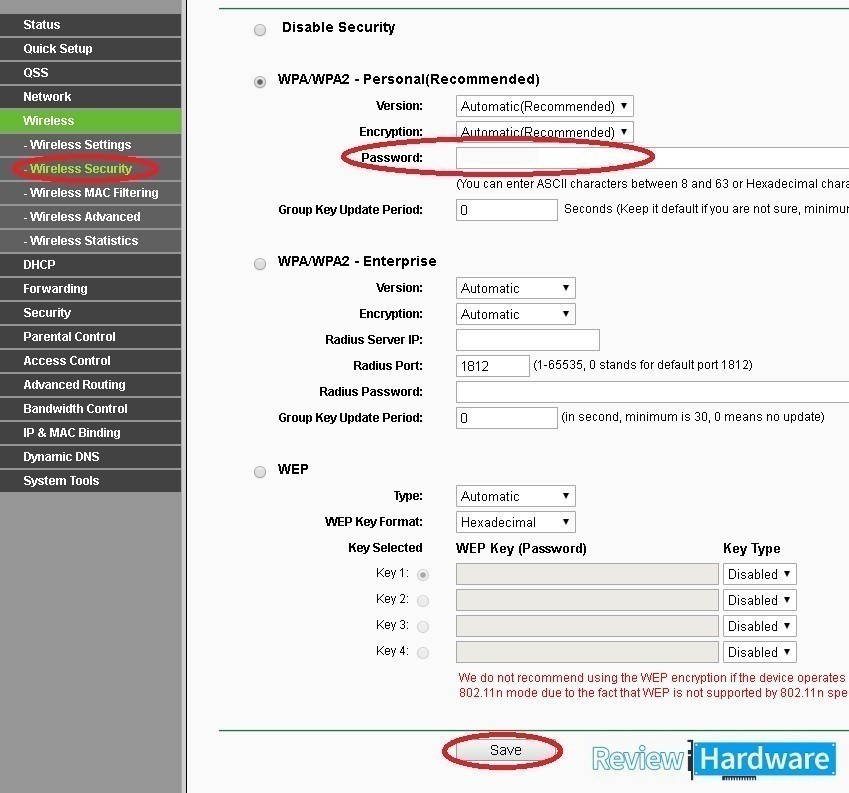Image resolution: width=849 pixels, height=793 pixels.
Task: Open the Network menu
Action: click(90, 97)
